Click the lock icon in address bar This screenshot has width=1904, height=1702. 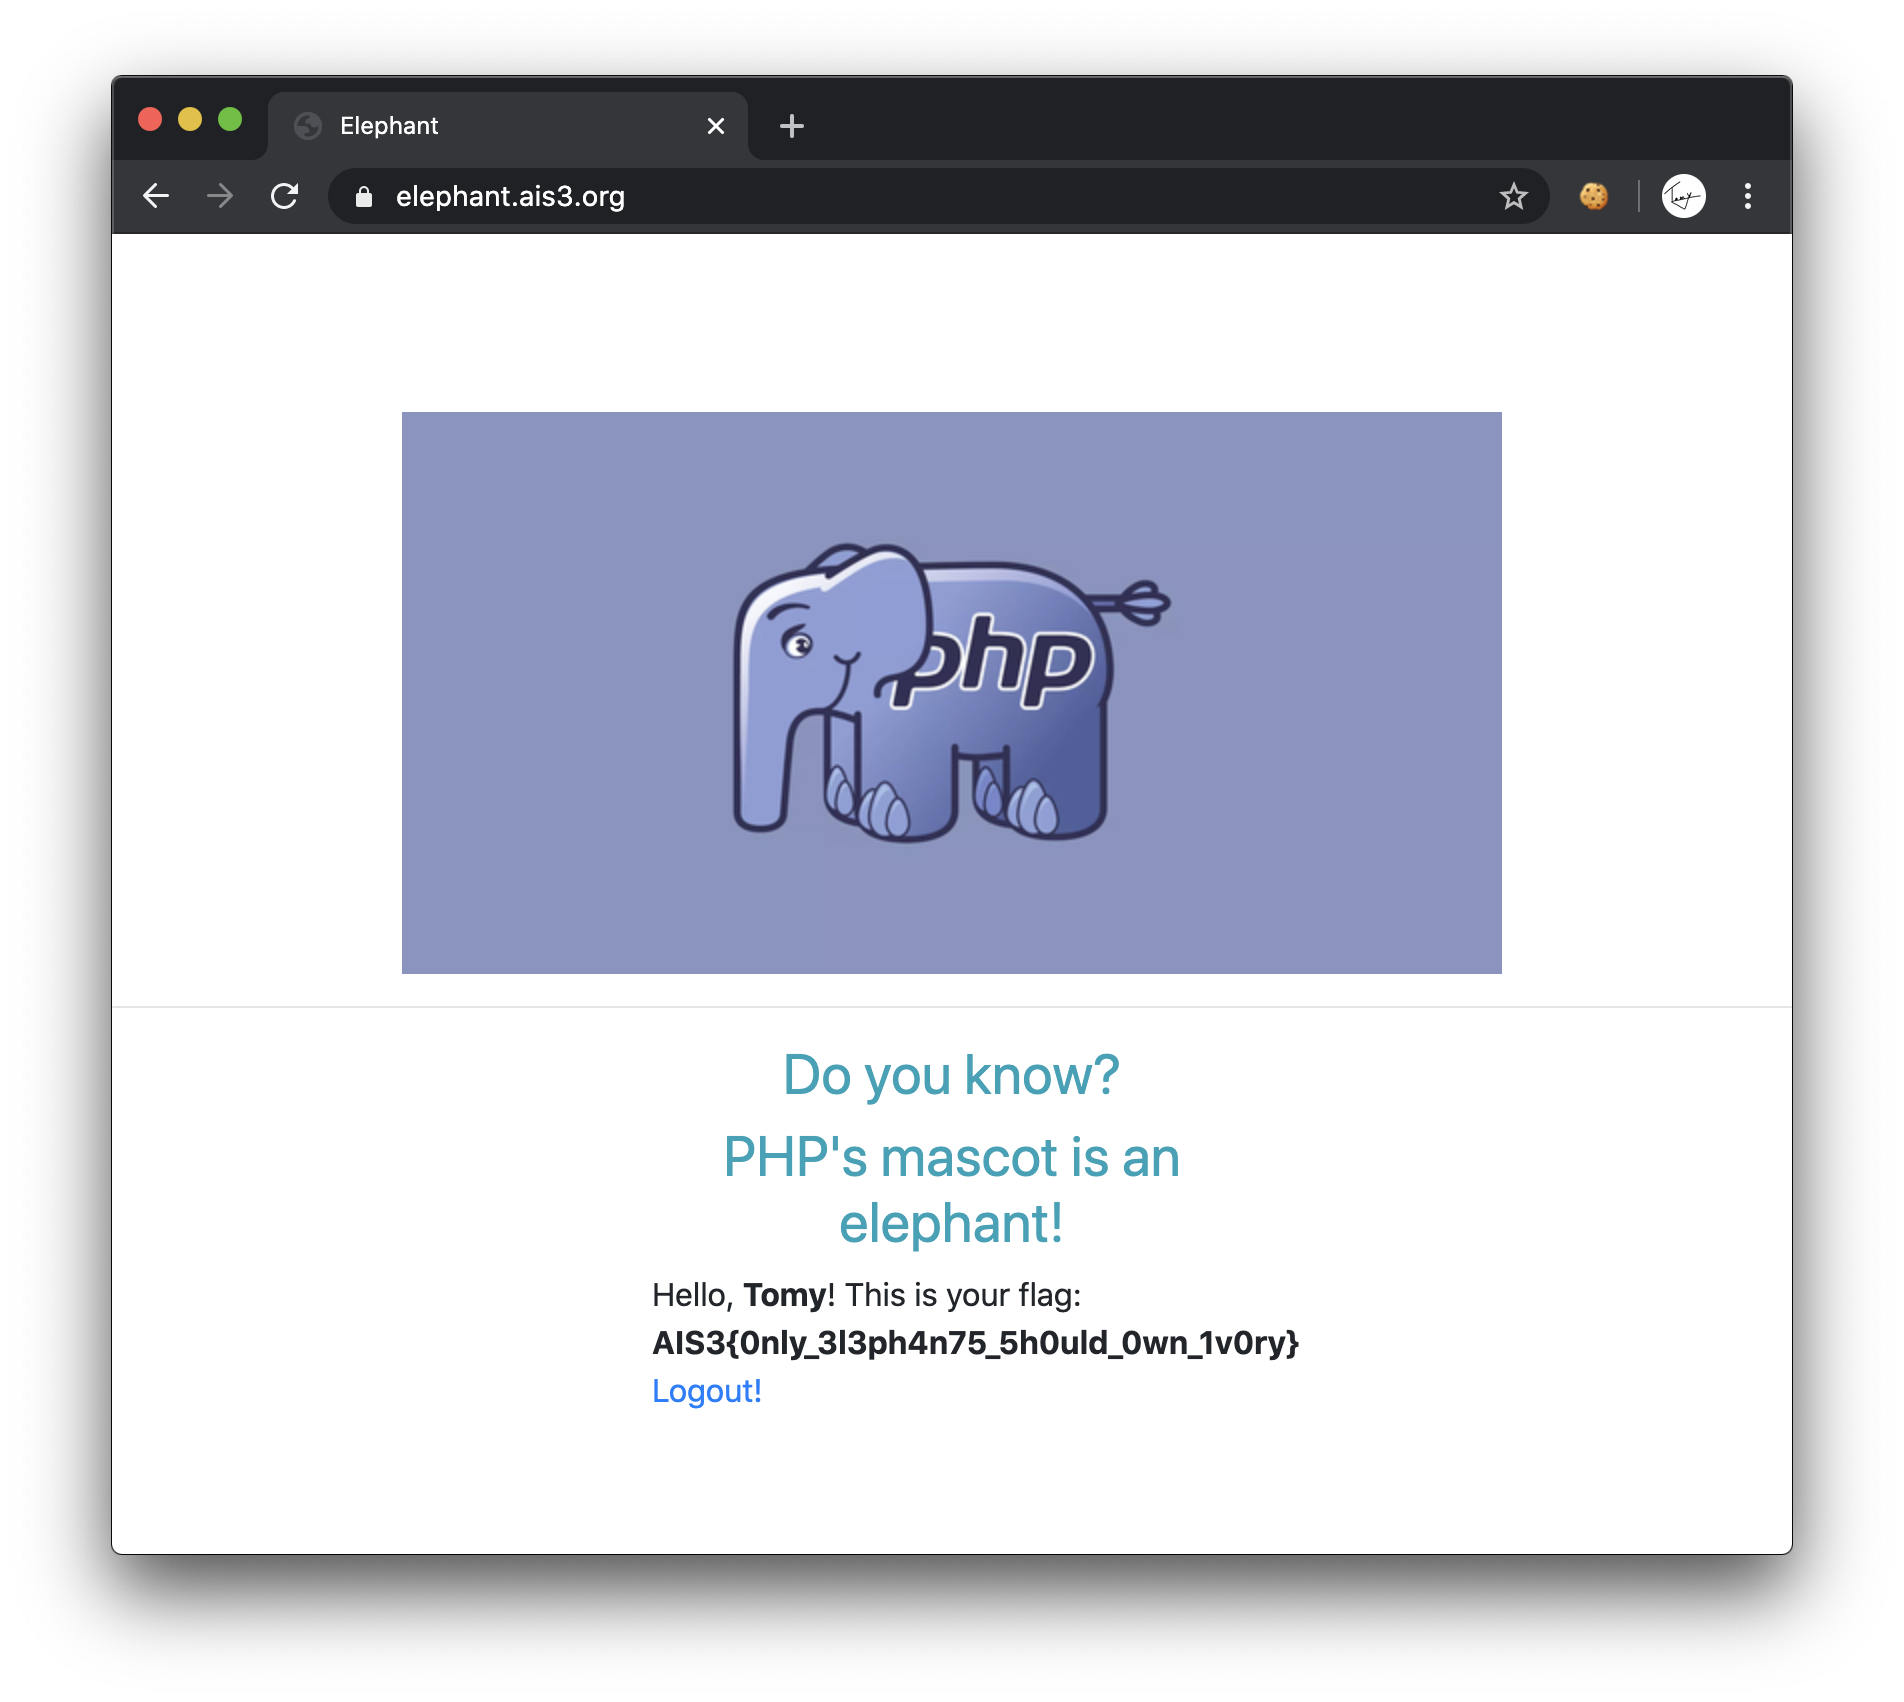[x=364, y=197]
